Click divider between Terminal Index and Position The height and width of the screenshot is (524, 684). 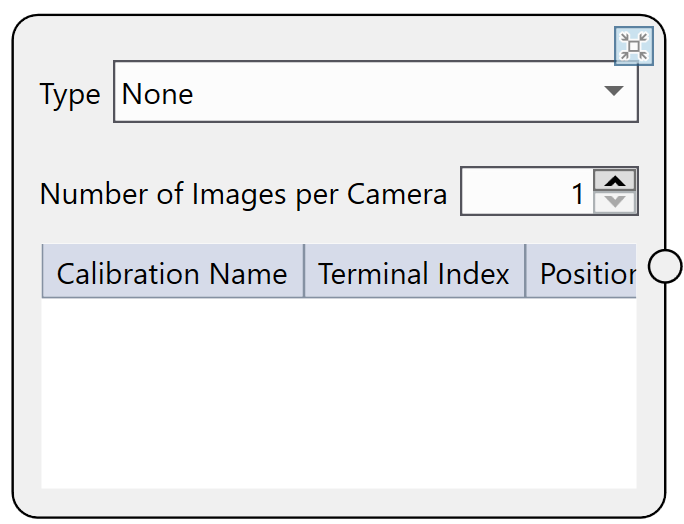[x=525, y=272]
